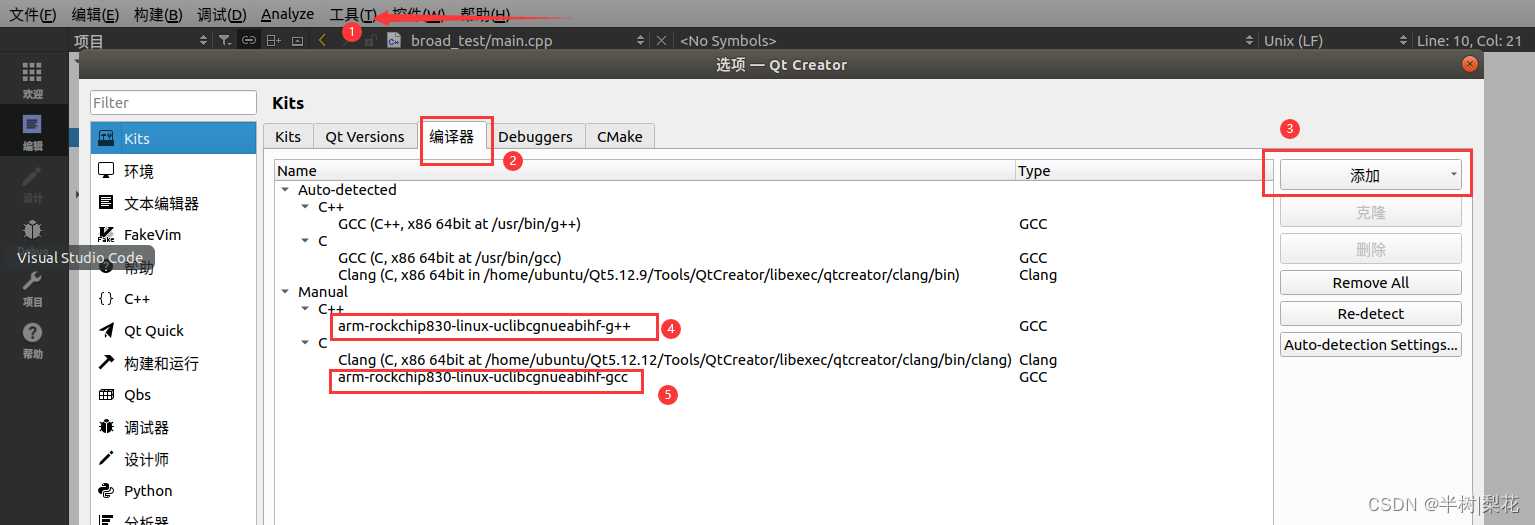Open Auto-detection Settings
1535x525 pixels.
tap(1371, 345)
